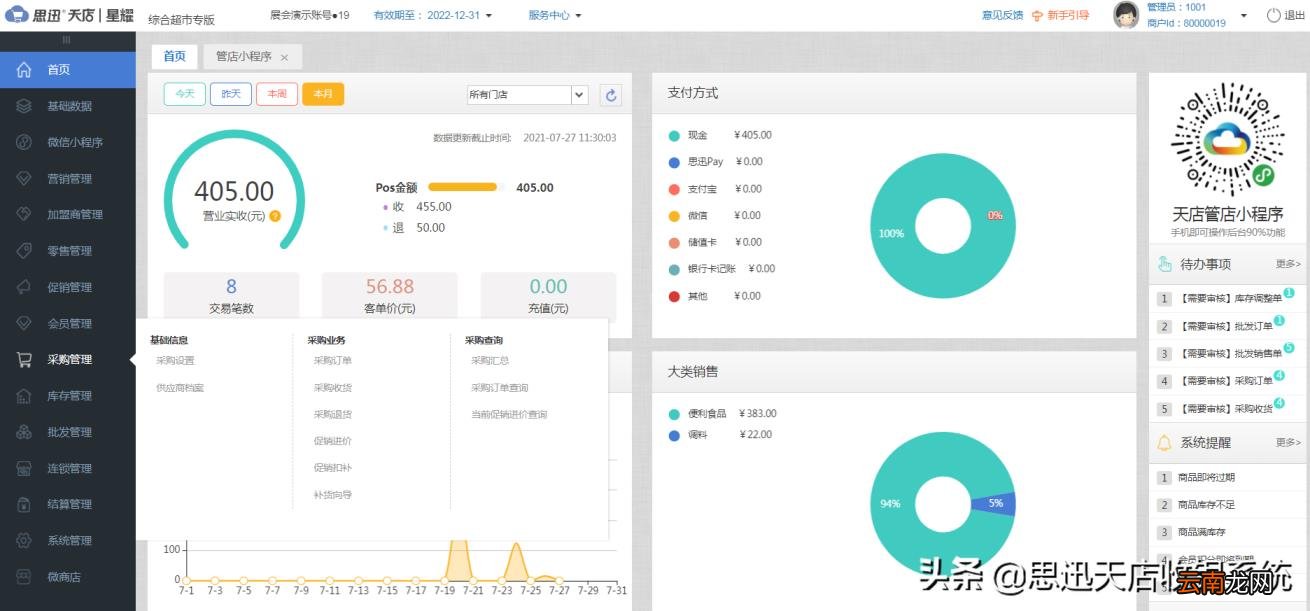This screenshot has height=611, width=1310.
Task: Open 采购订单 menu item
Action: click(333, 361)
